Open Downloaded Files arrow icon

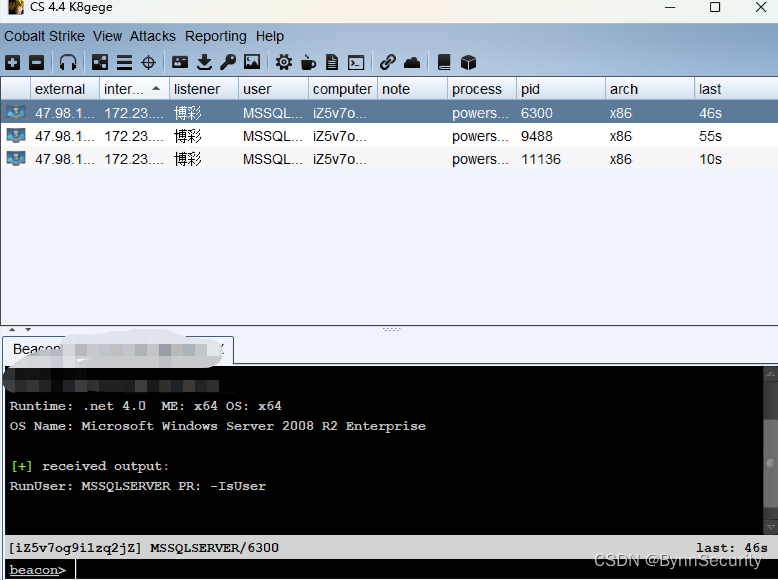[x=204, y=63]
